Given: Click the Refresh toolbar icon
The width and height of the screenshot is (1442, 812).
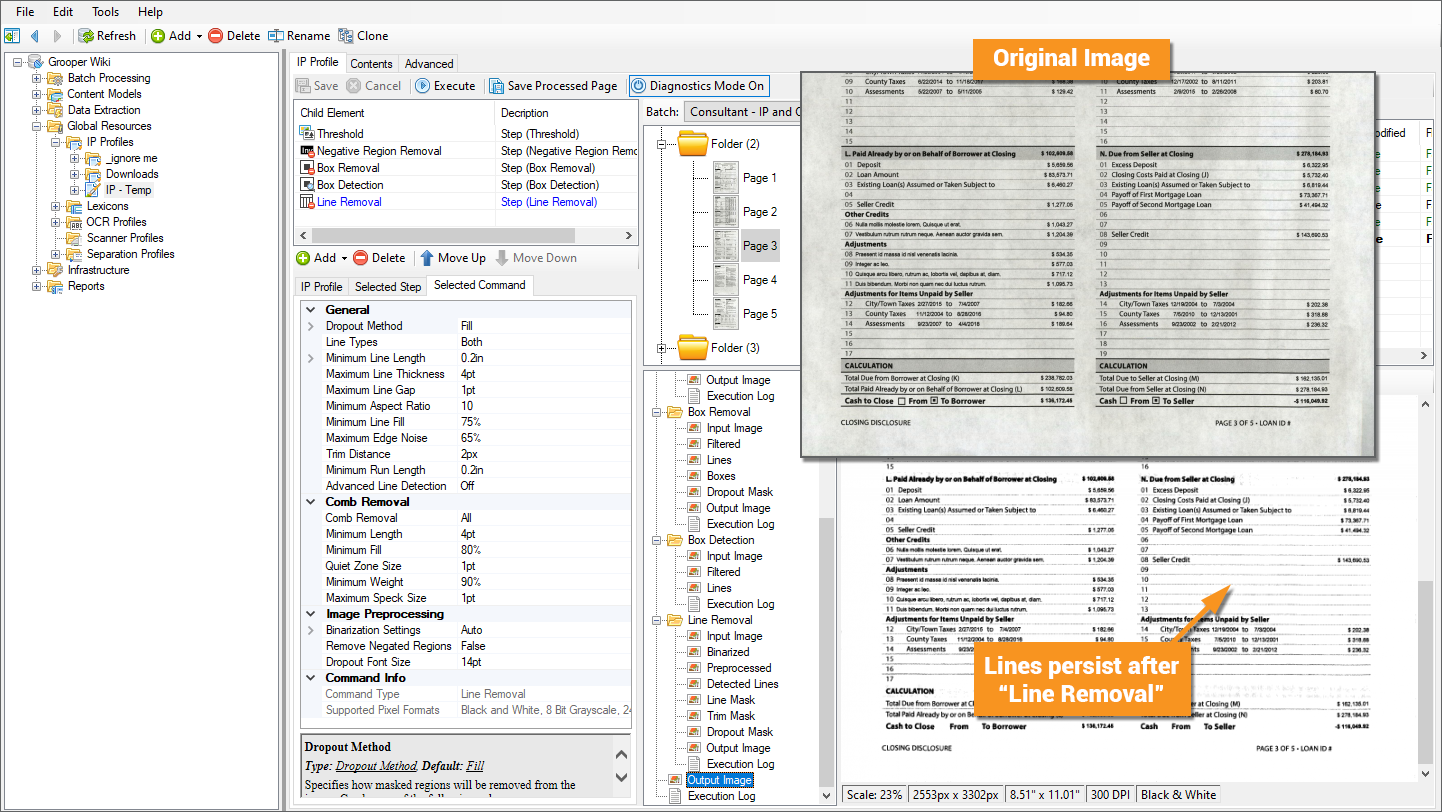Looking at the screenshot, I should click(86, 36).
